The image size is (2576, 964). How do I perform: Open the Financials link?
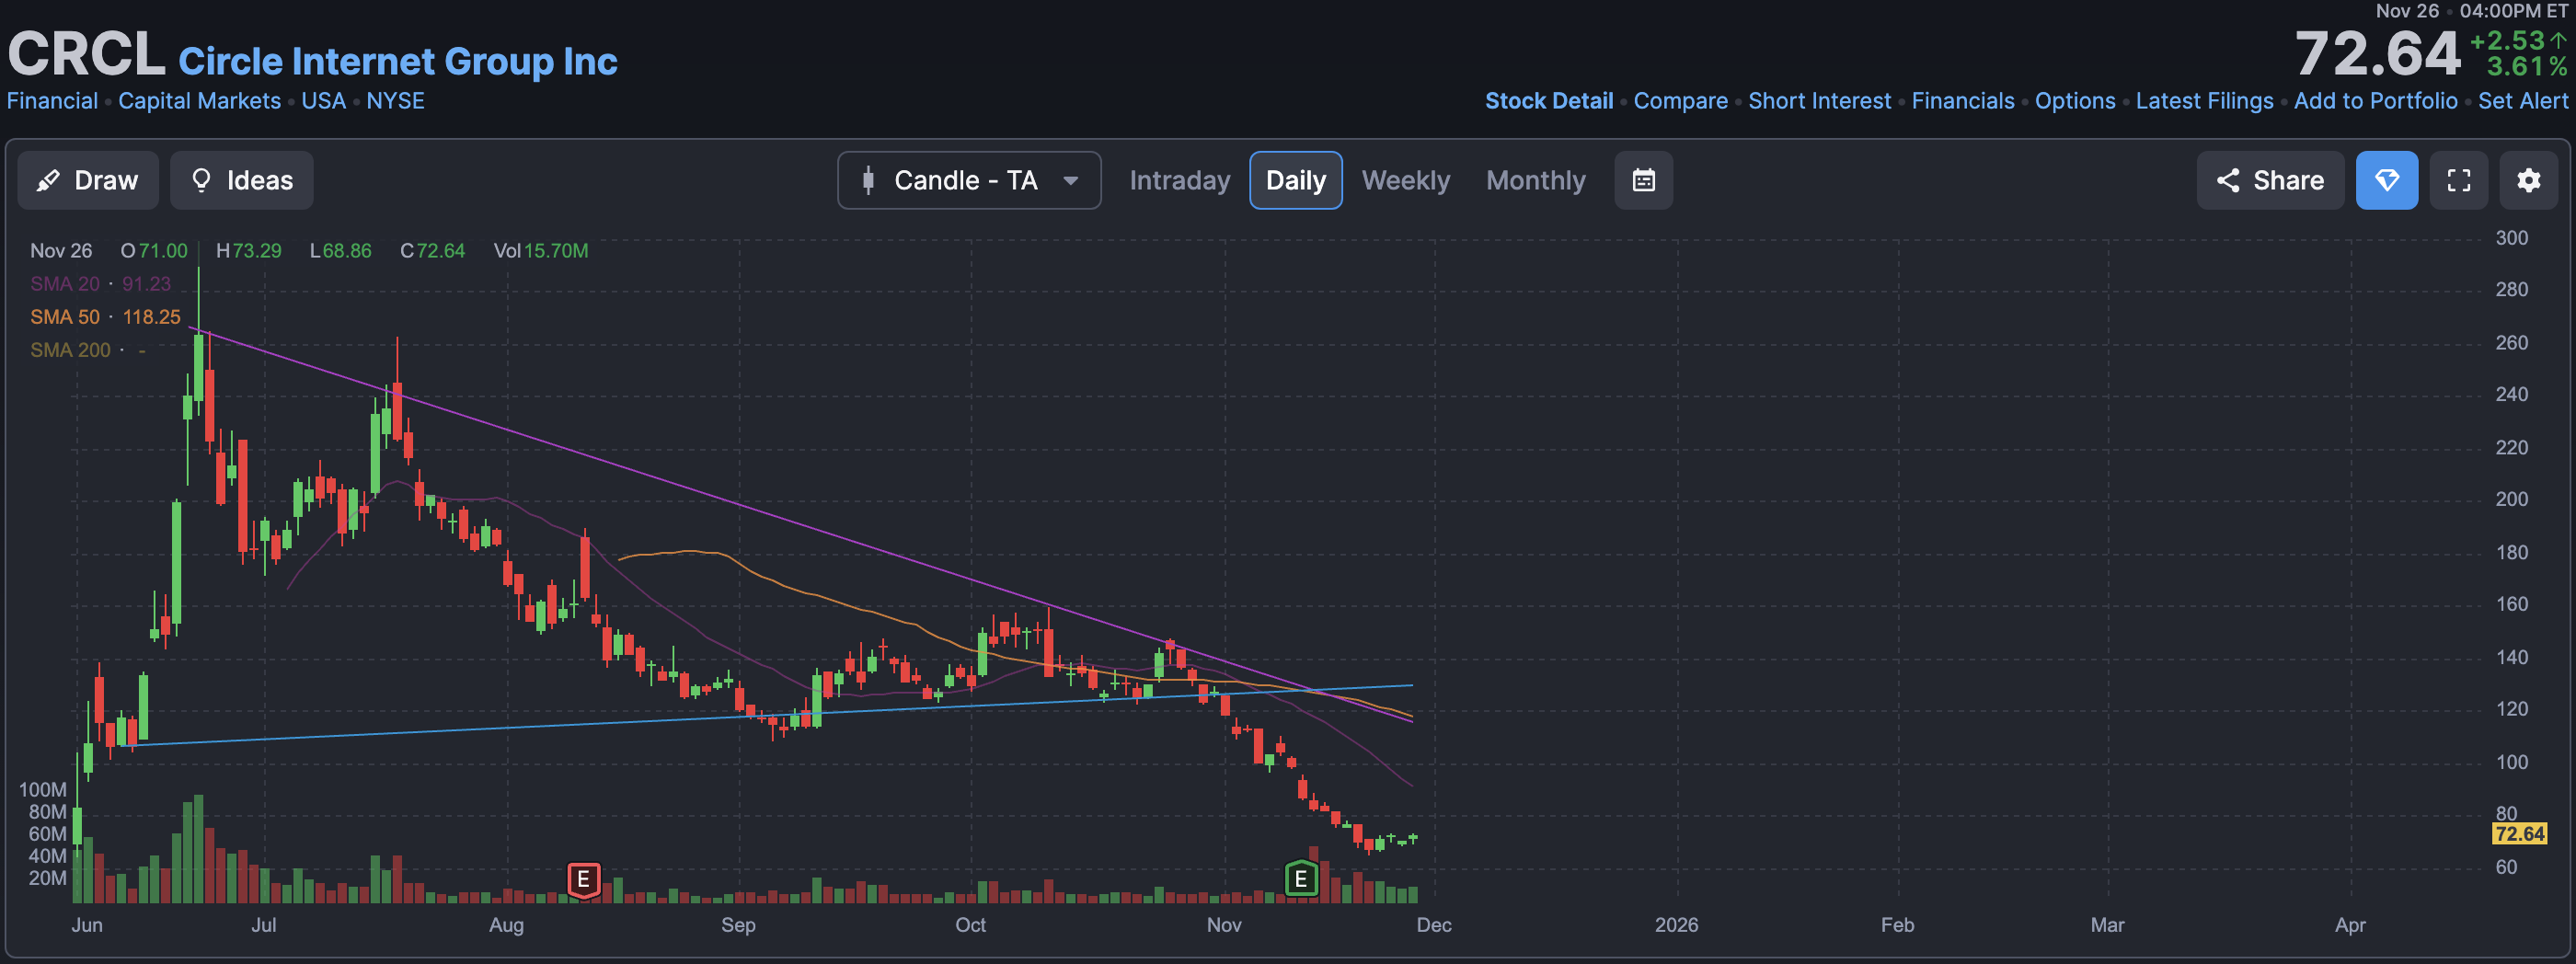click(x=1963, y=101)
